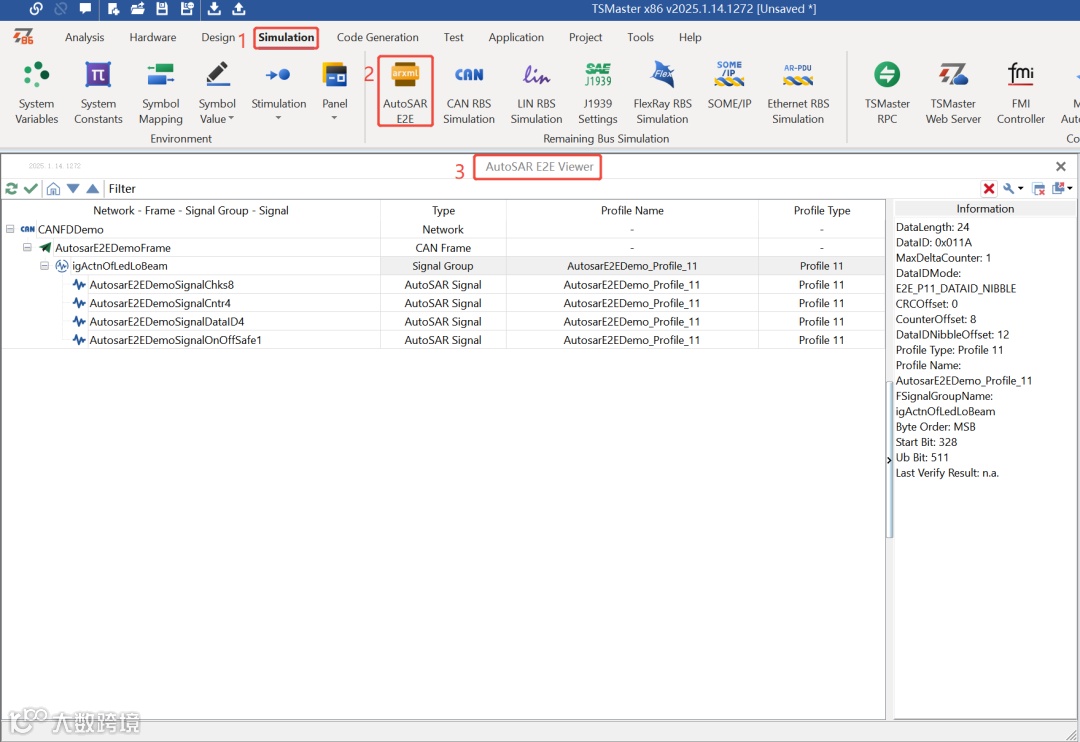The height and width of the screenshot is (742, 1080).
Task: Switch to the Code Generation tab
Action: (x=377, y=37)
